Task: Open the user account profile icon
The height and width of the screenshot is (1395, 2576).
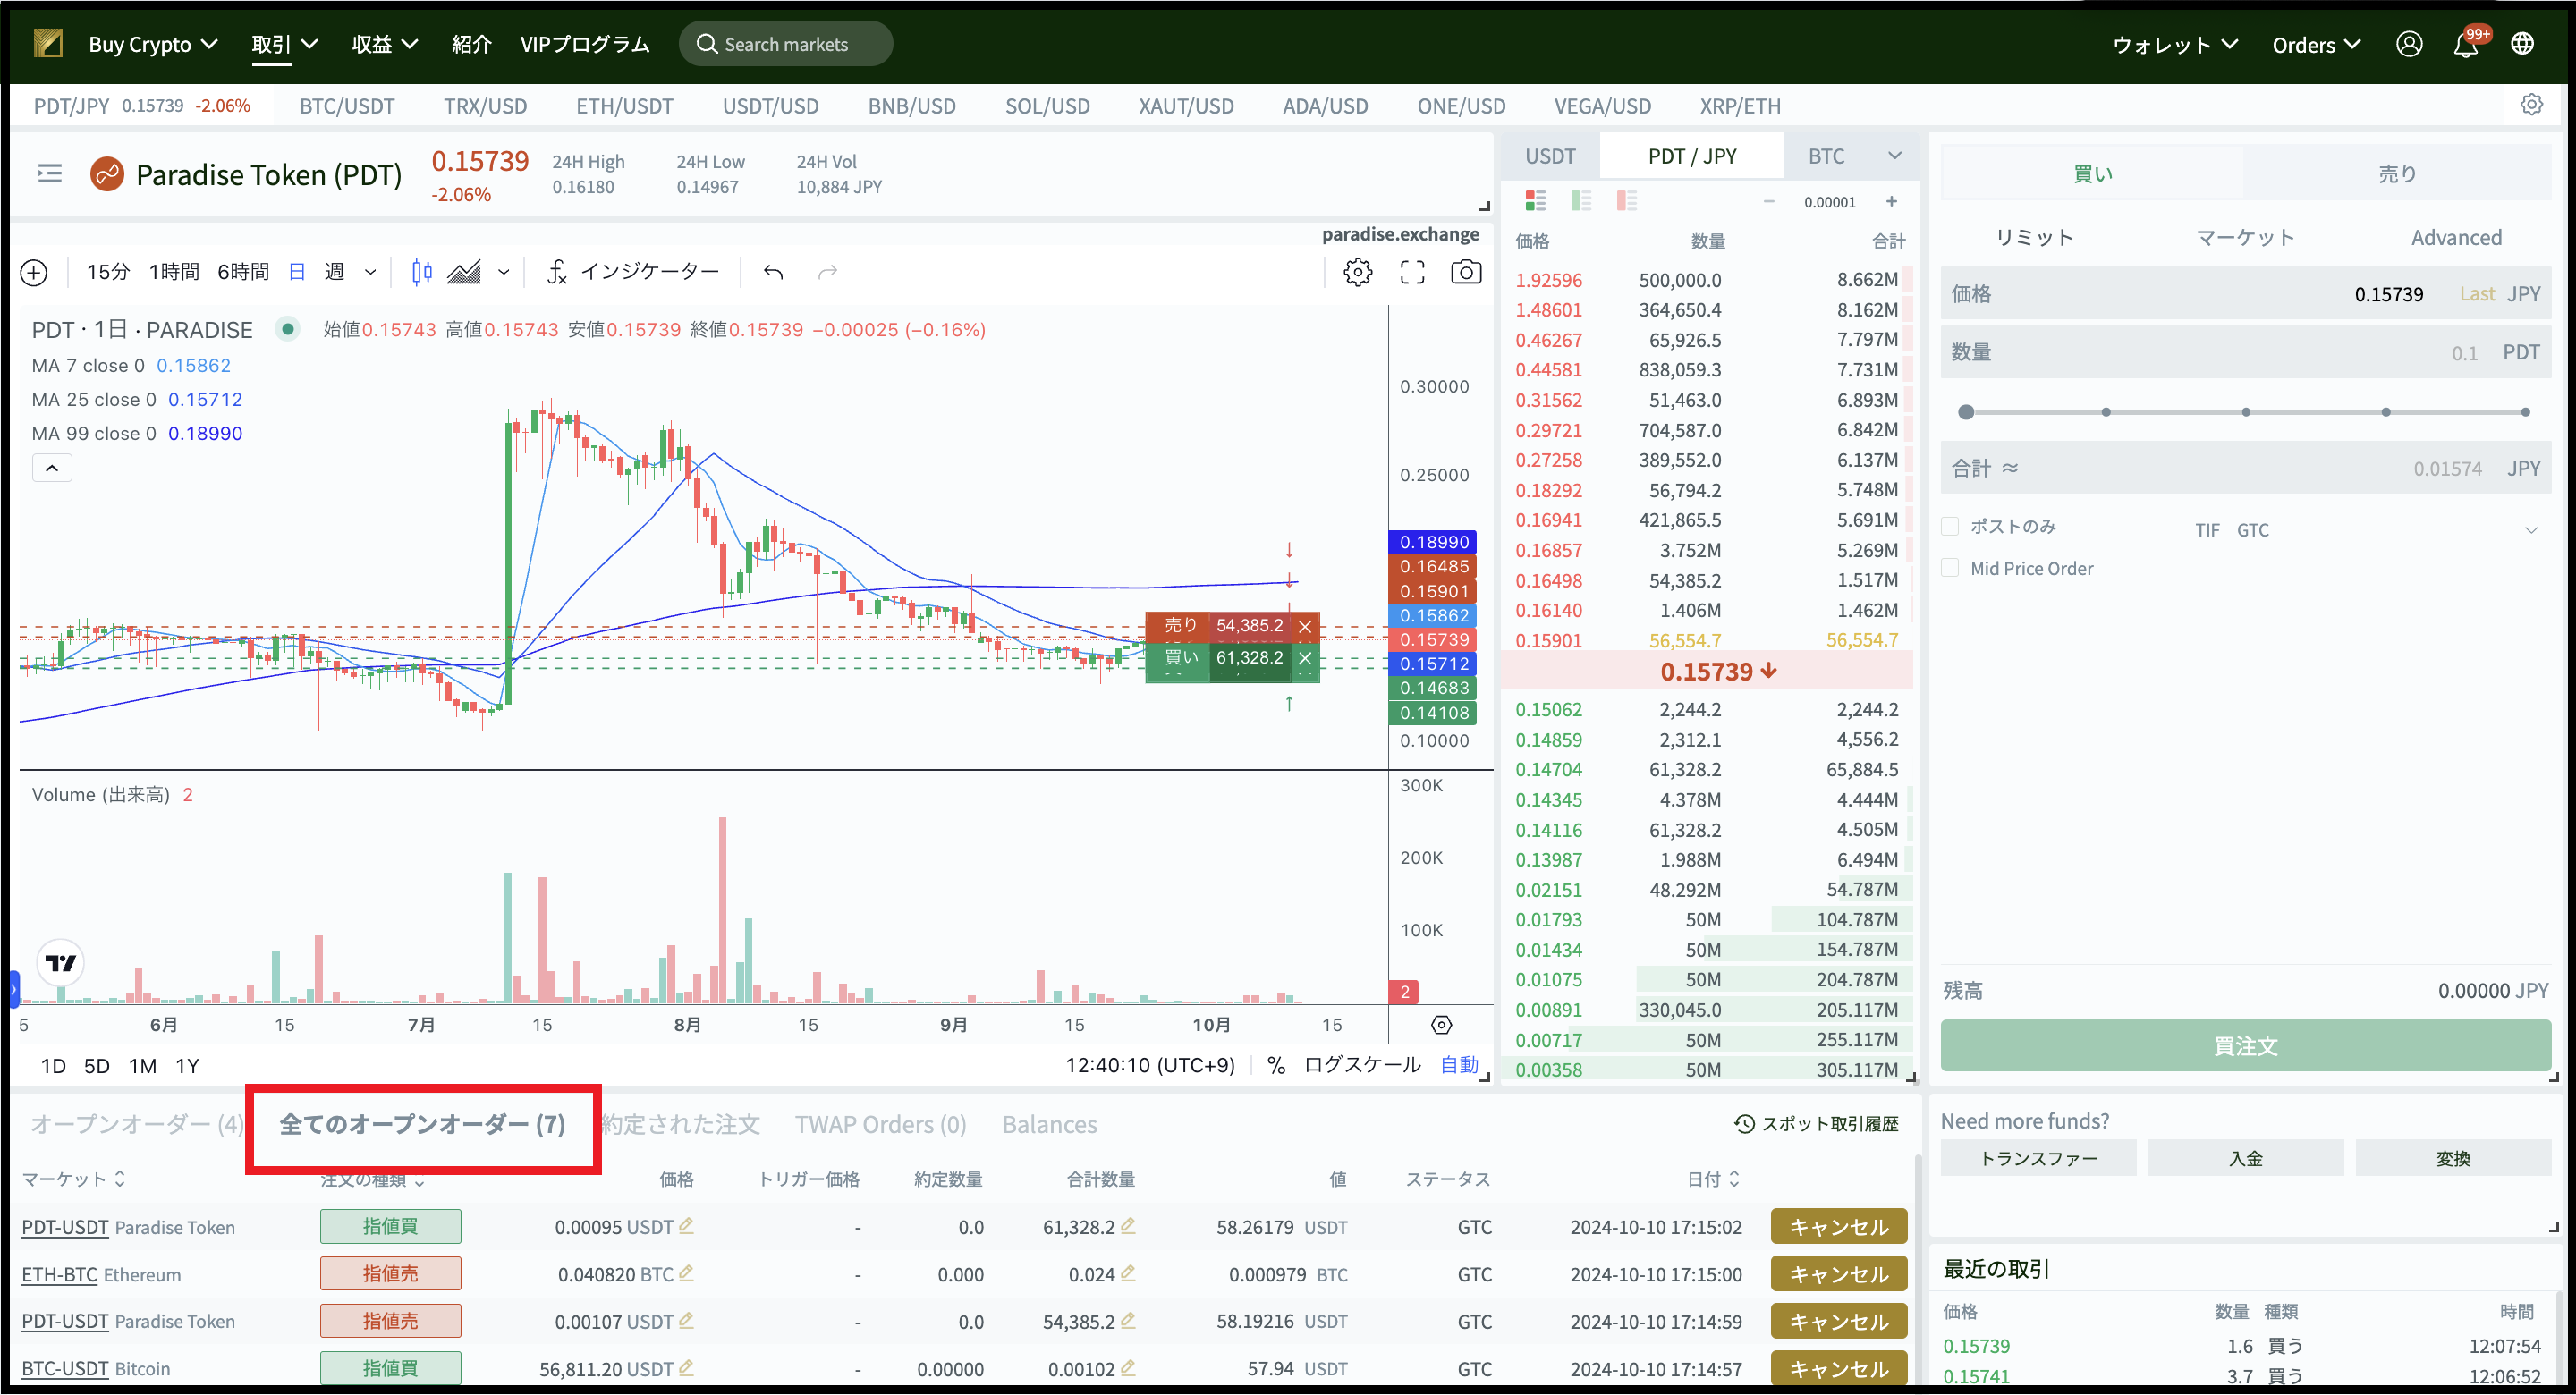Action: coord(2409,44)
